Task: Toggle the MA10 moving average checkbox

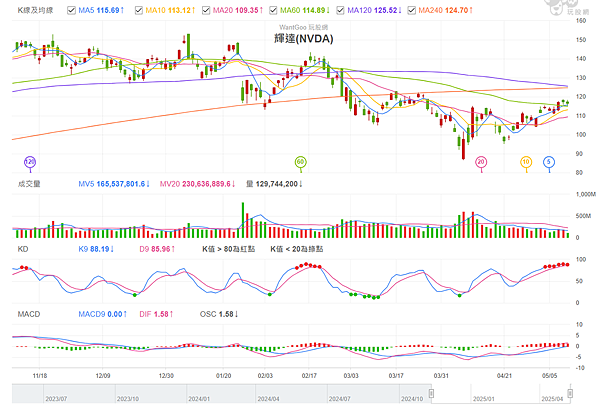Action: click(139, 10)
